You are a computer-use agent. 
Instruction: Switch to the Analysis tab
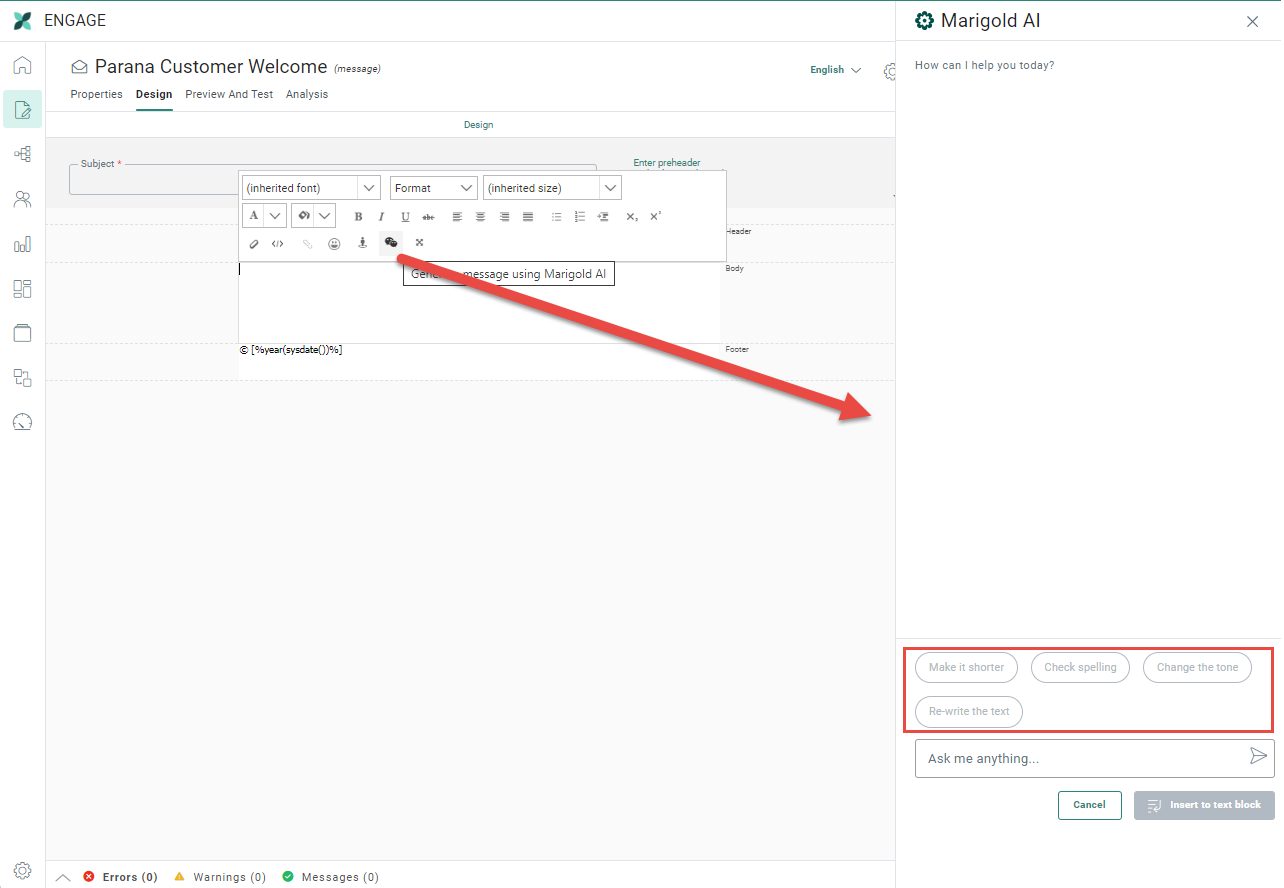coord(307,94)
